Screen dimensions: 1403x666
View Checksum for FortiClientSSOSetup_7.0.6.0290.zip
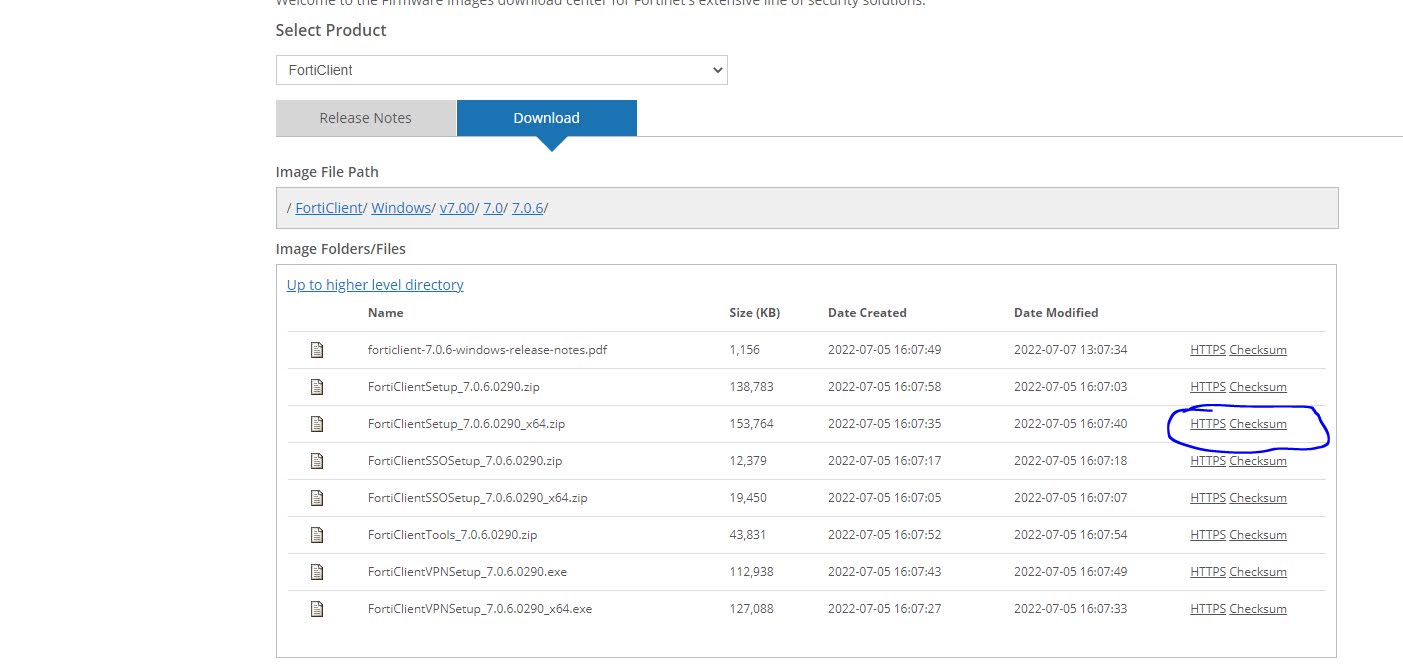click(x=1258, y=461)
